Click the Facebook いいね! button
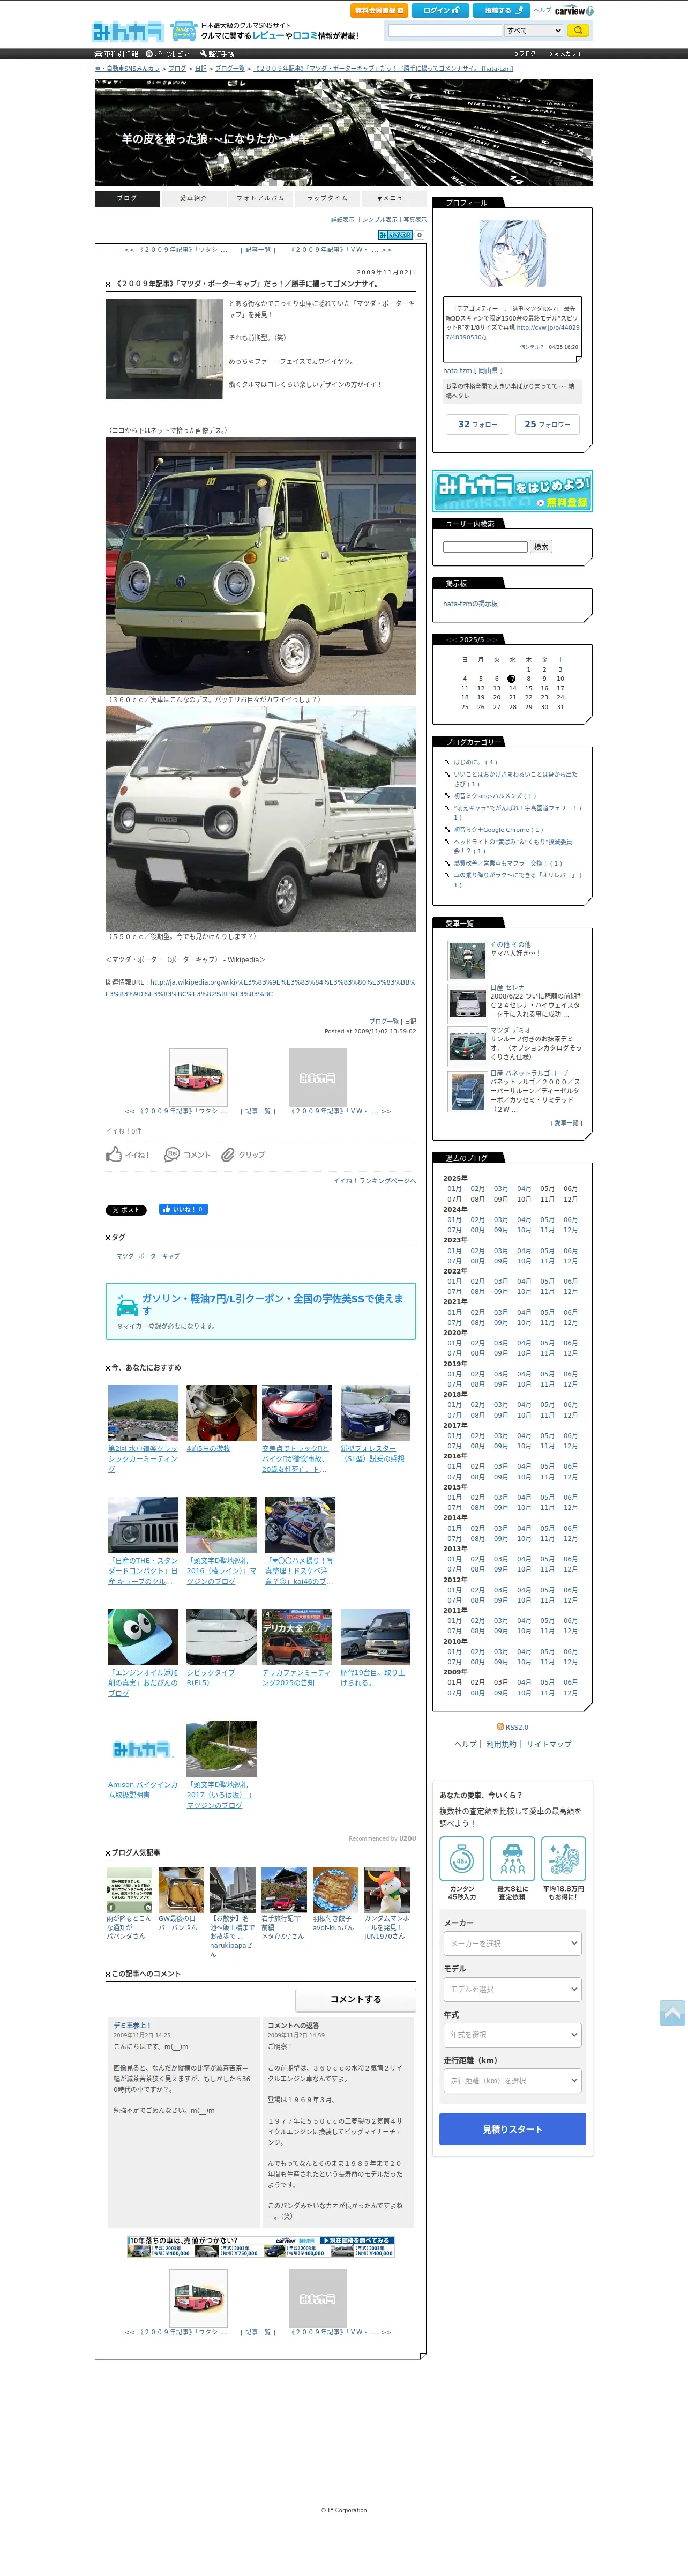The image size is (688, 2576). tap(183, 1209)
